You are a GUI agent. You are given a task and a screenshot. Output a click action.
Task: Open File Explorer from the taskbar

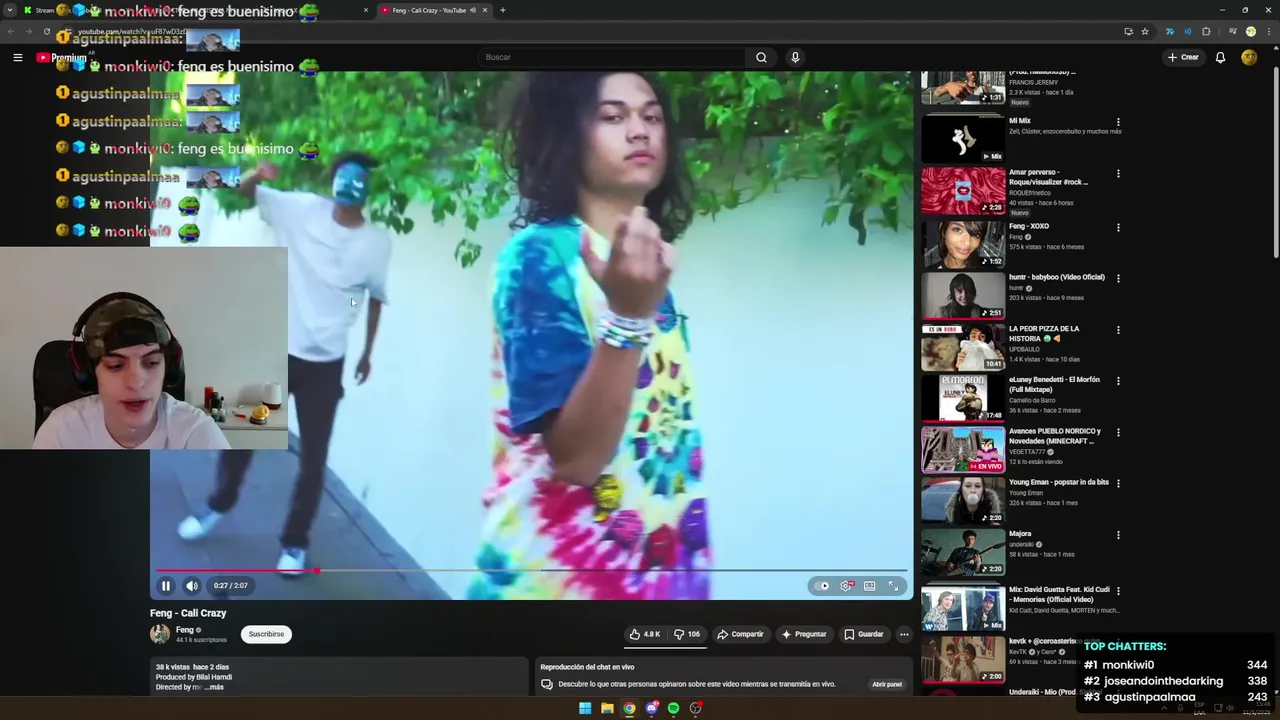pos(607,708)
